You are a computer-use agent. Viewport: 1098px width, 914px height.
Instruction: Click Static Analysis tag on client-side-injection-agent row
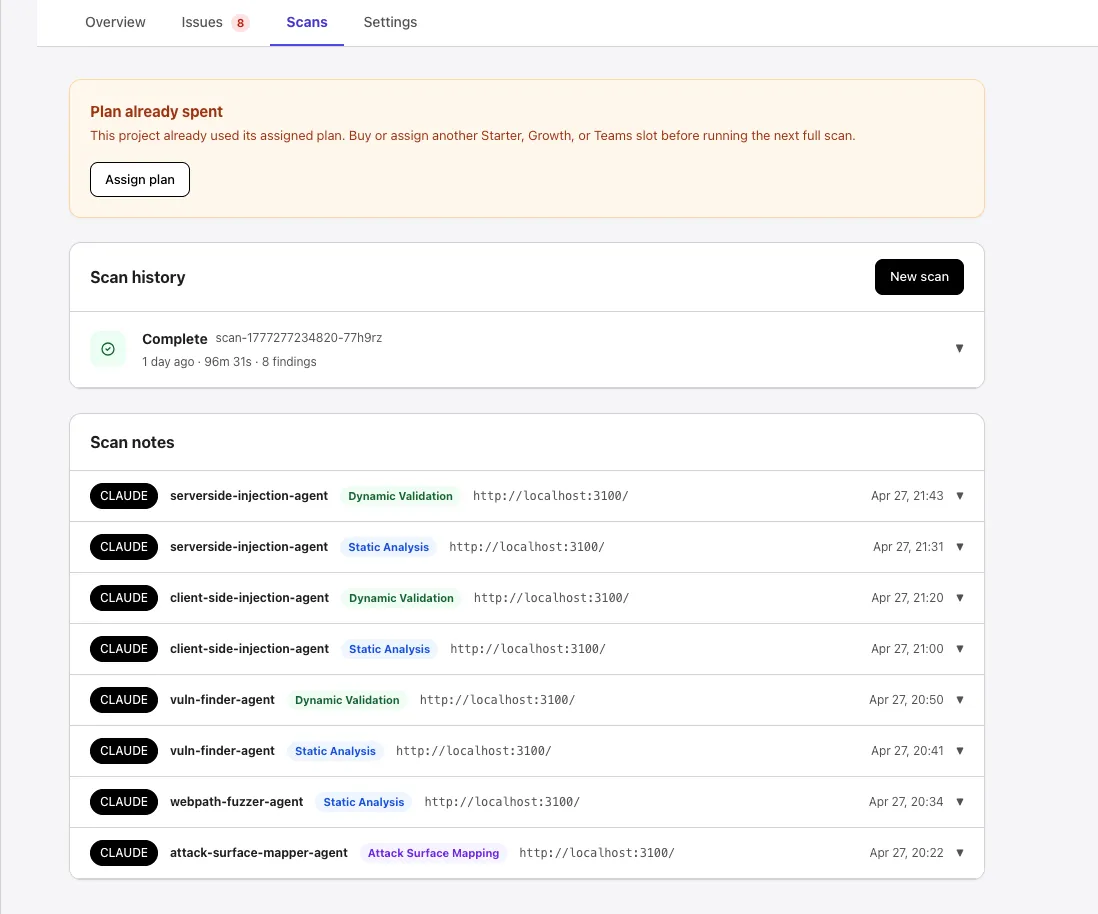(389, 649)
